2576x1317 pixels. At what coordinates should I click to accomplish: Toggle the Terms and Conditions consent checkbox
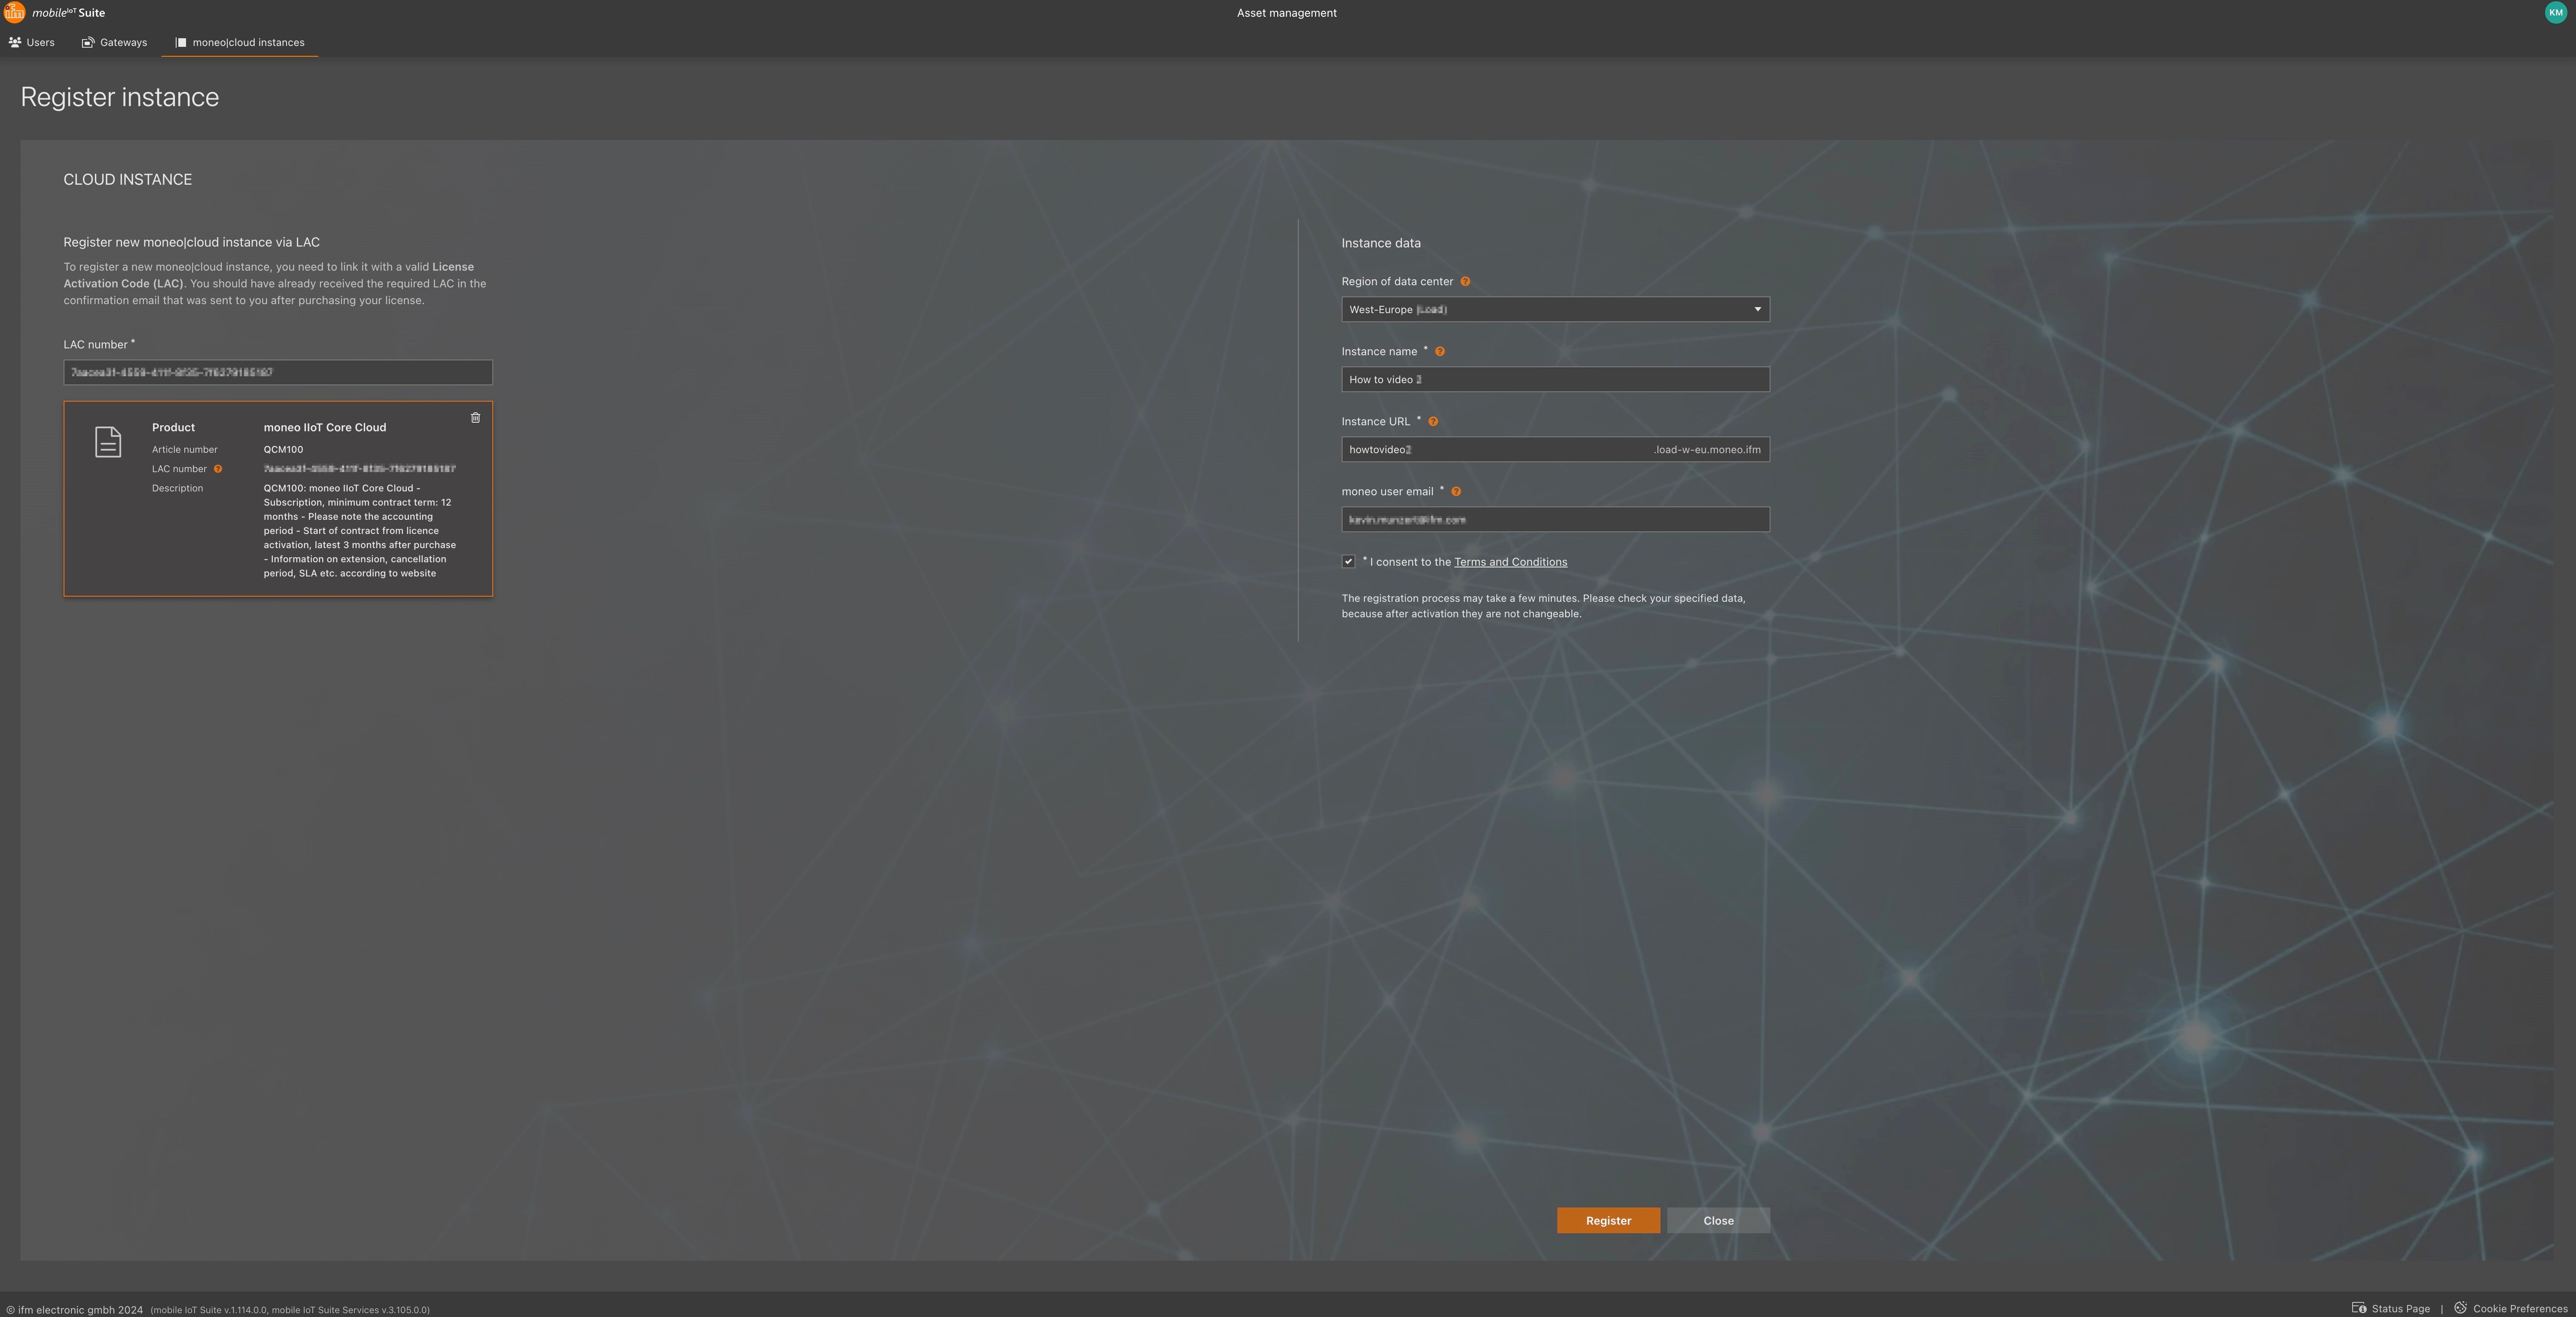click(1349, 561)
